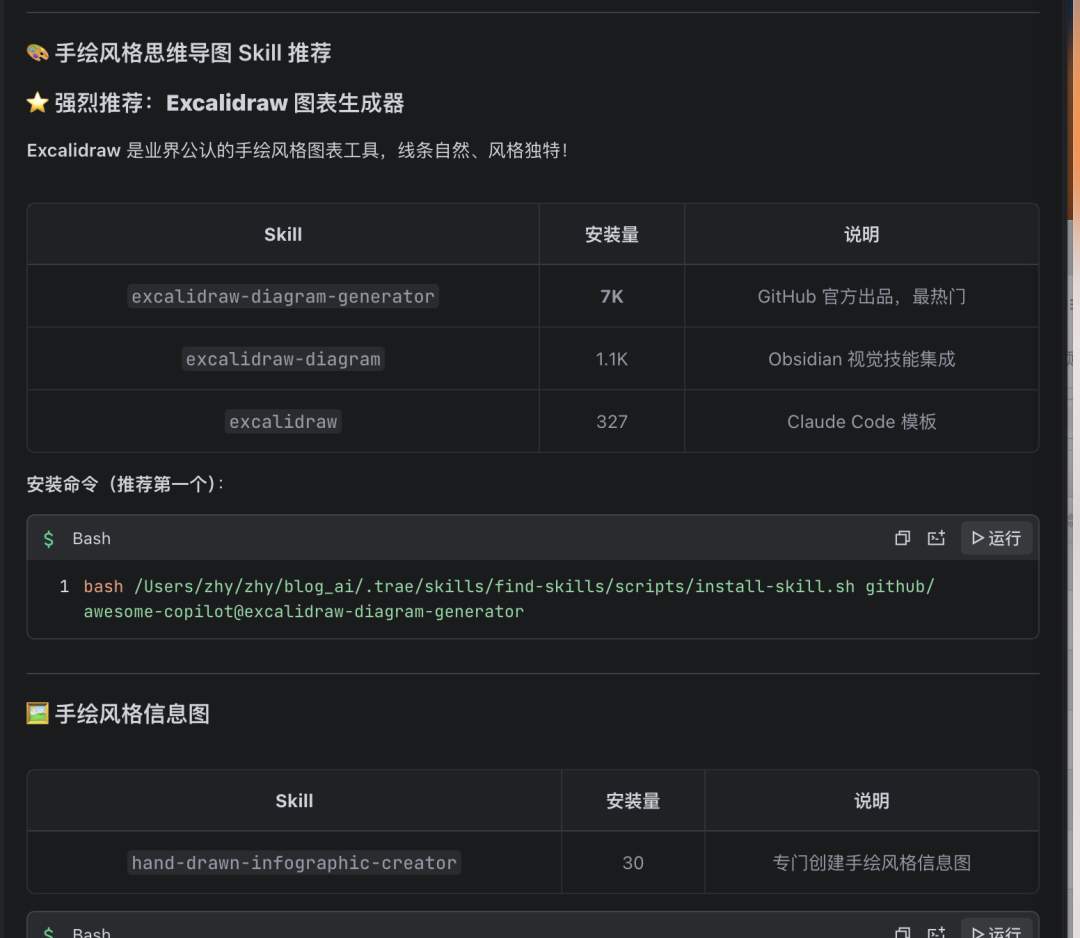This screenshot has width=1080, height=938.
Task: Click the Skill header above excalidraw-diagram-generator
Action: [x=283, y=234]
